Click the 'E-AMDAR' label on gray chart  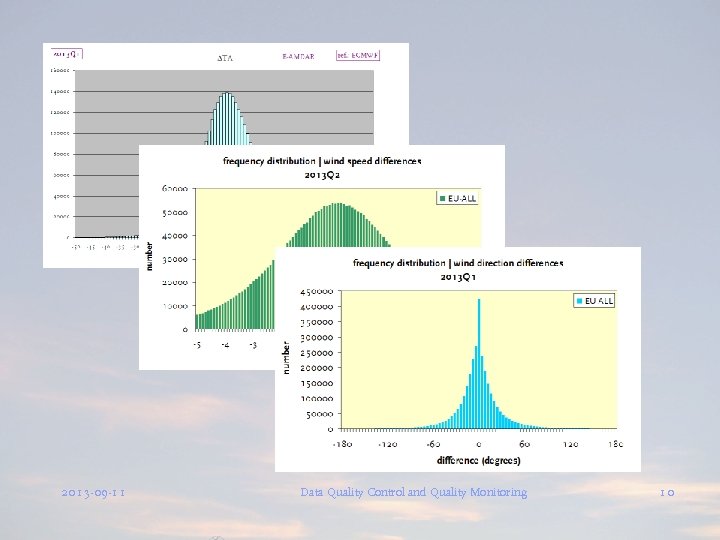click(298, 56)
